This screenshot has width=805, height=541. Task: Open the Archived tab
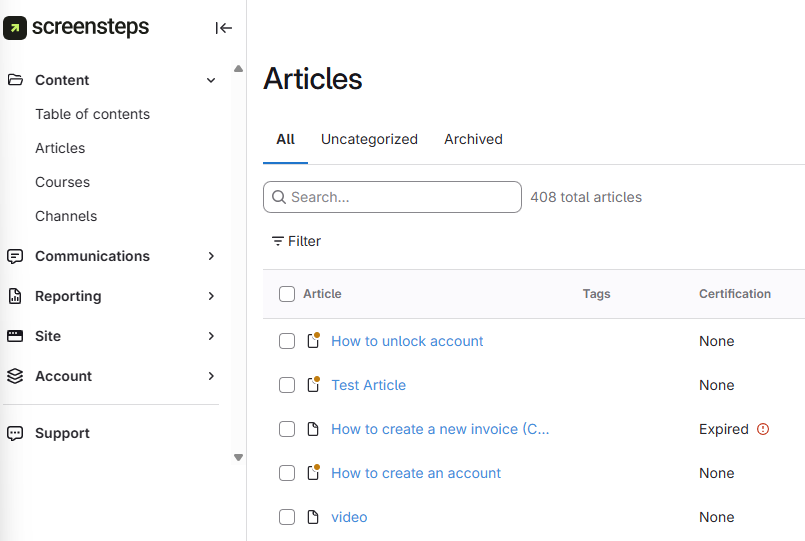click(473, 139)
